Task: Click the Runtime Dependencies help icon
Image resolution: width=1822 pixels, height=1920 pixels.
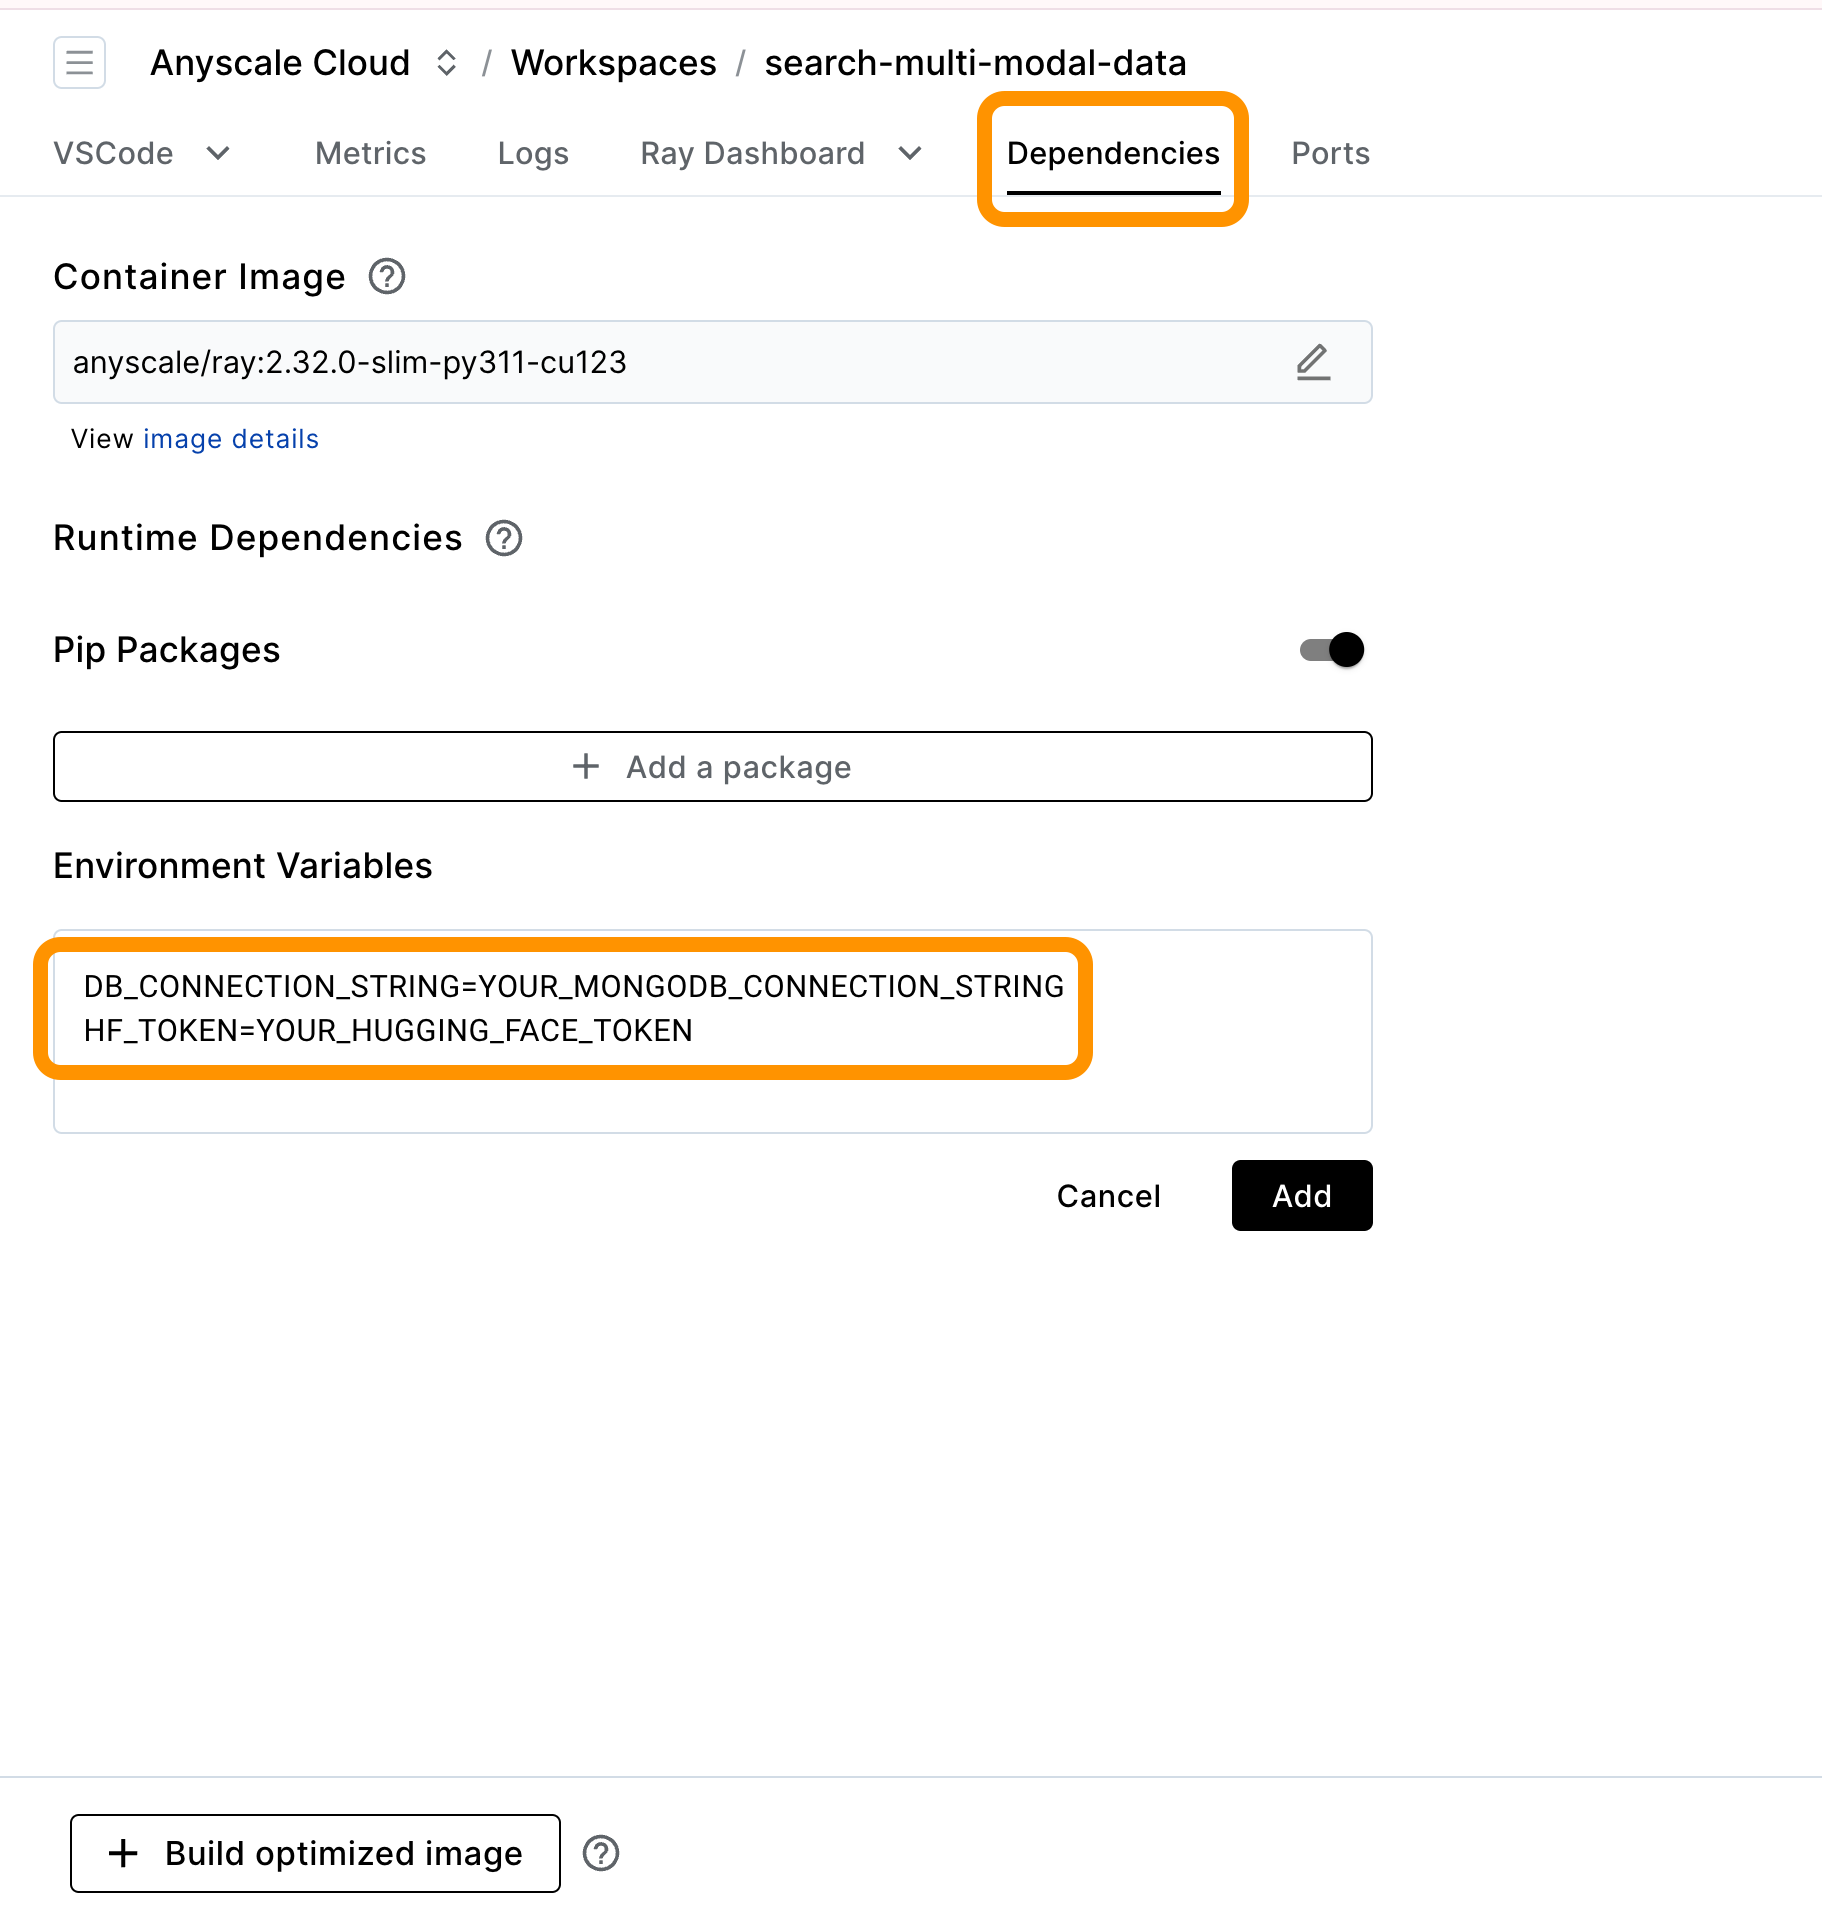Action: 505,538
